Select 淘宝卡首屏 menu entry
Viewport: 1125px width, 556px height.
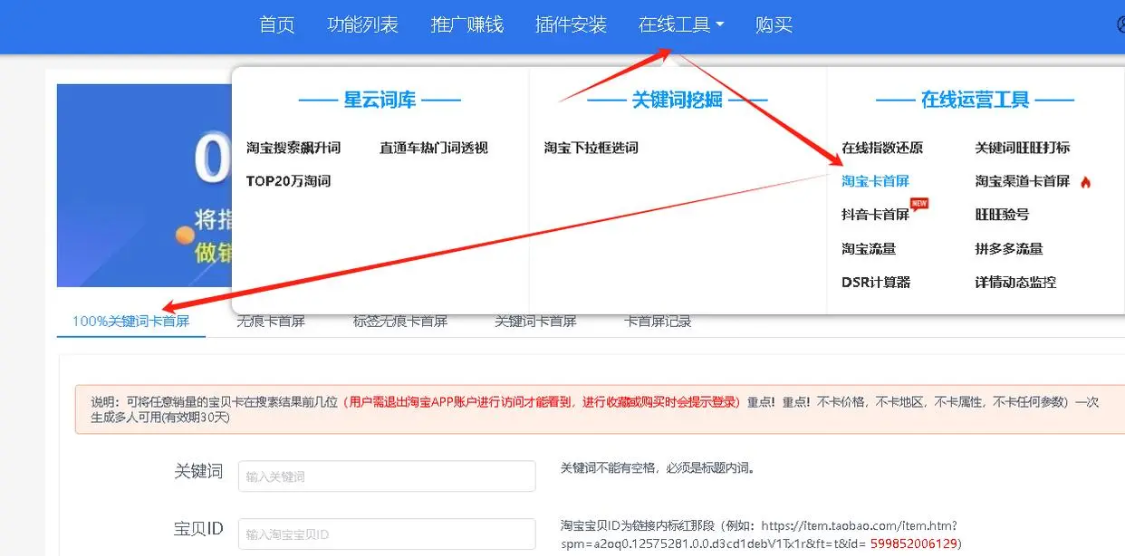click(x=875, y=182)
